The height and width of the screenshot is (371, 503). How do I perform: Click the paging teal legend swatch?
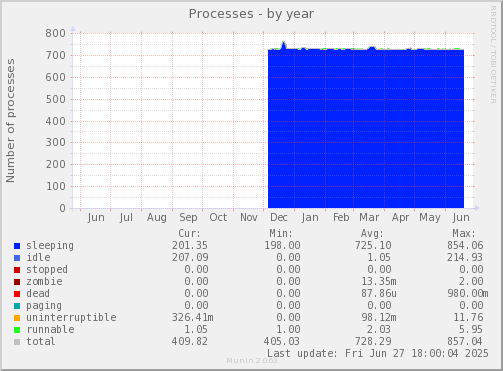coord(17,306)
